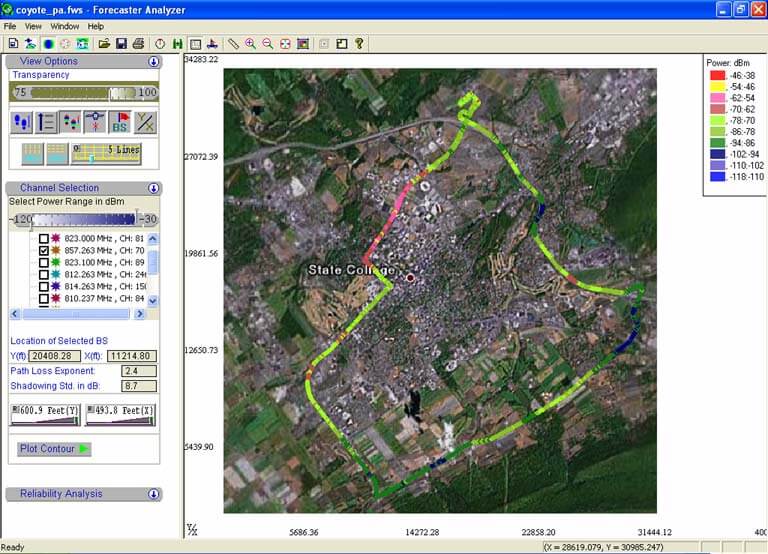Screen dimensions: 768x554
Task: Click the yellow question mark help icon
Action: point(359,44)
